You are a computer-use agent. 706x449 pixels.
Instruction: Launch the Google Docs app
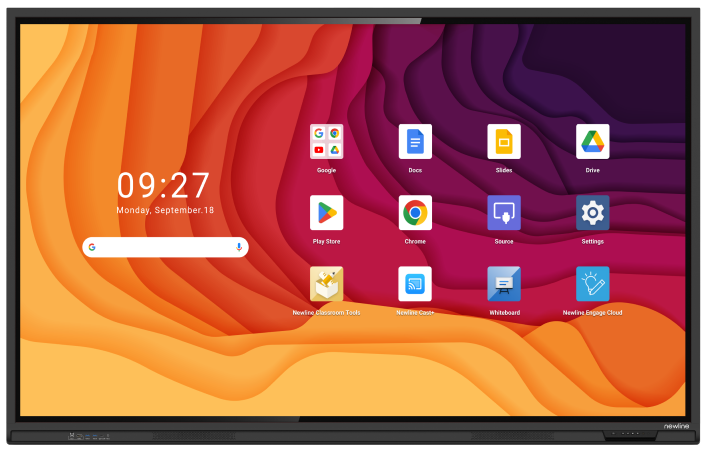pos(415,142)
